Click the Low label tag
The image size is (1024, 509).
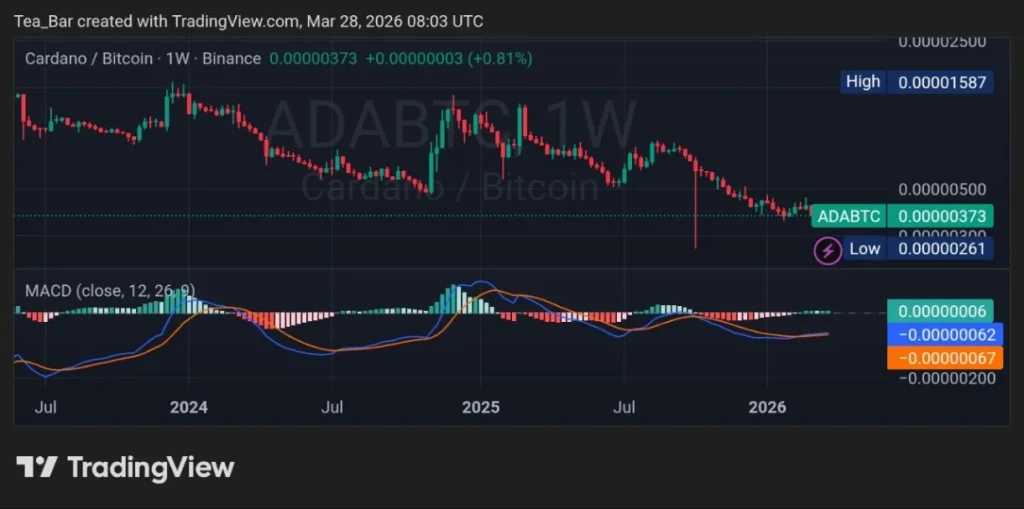(x=864, y=249)
